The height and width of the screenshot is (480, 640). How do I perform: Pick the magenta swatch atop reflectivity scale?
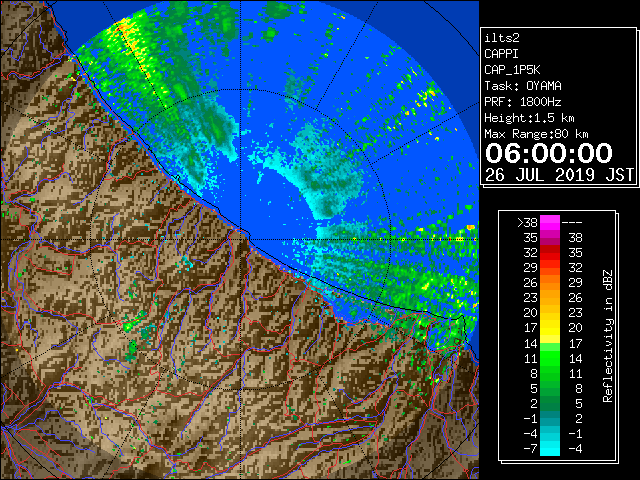(550, 223)
